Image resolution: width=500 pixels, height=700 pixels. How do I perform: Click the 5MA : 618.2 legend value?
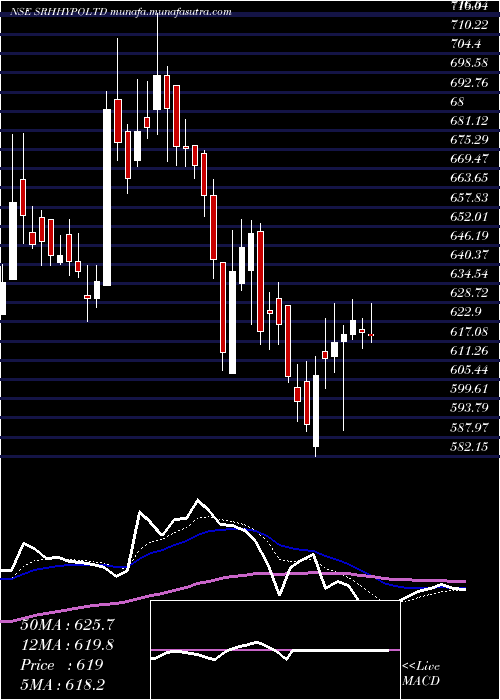click(65, 684)
